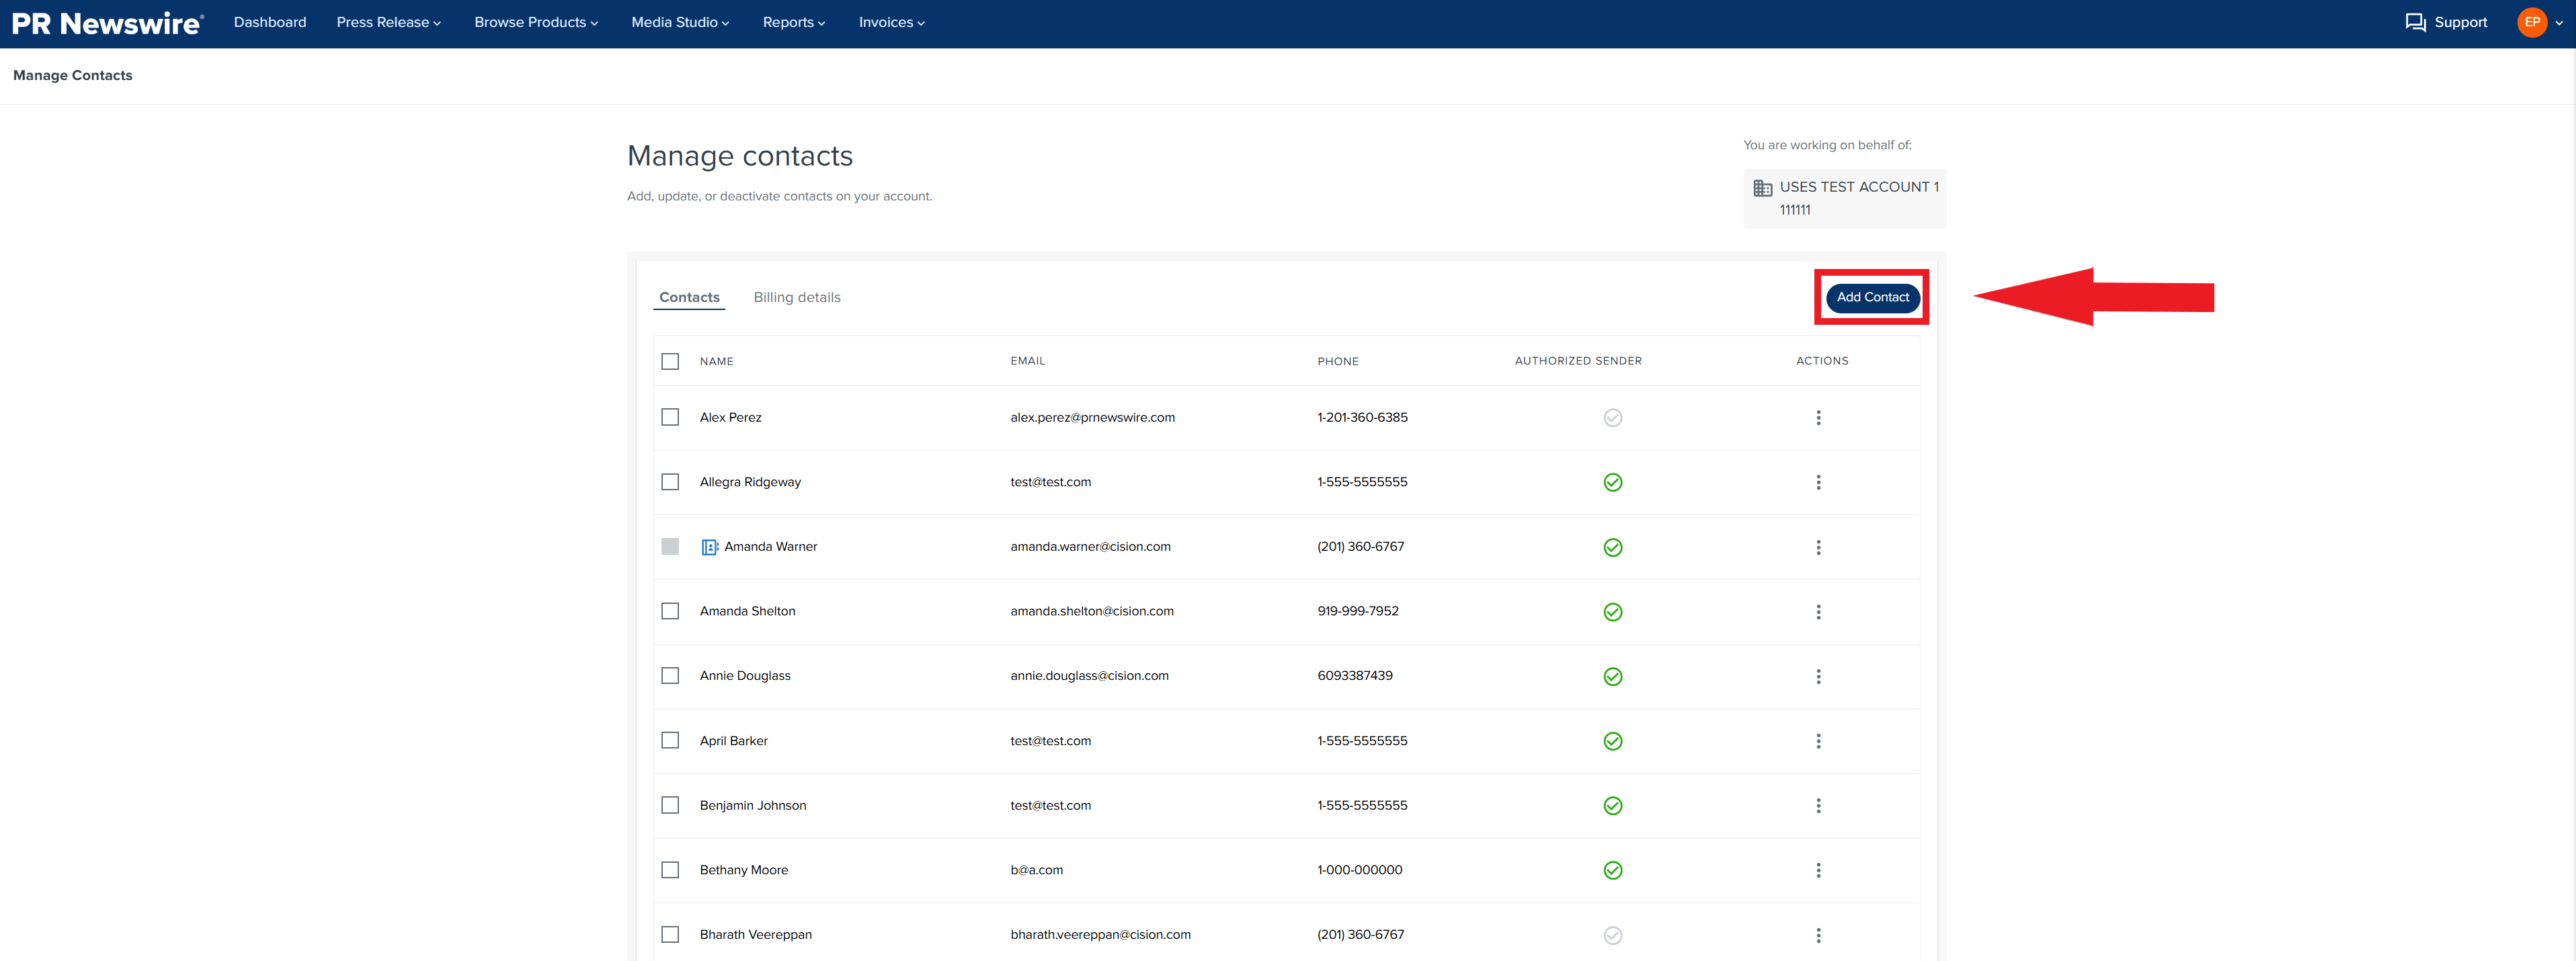Click building icon beside USES TEST ACCOUNT 1
This screenshot has width=2576, height=961.
(x=1762, y=188)
